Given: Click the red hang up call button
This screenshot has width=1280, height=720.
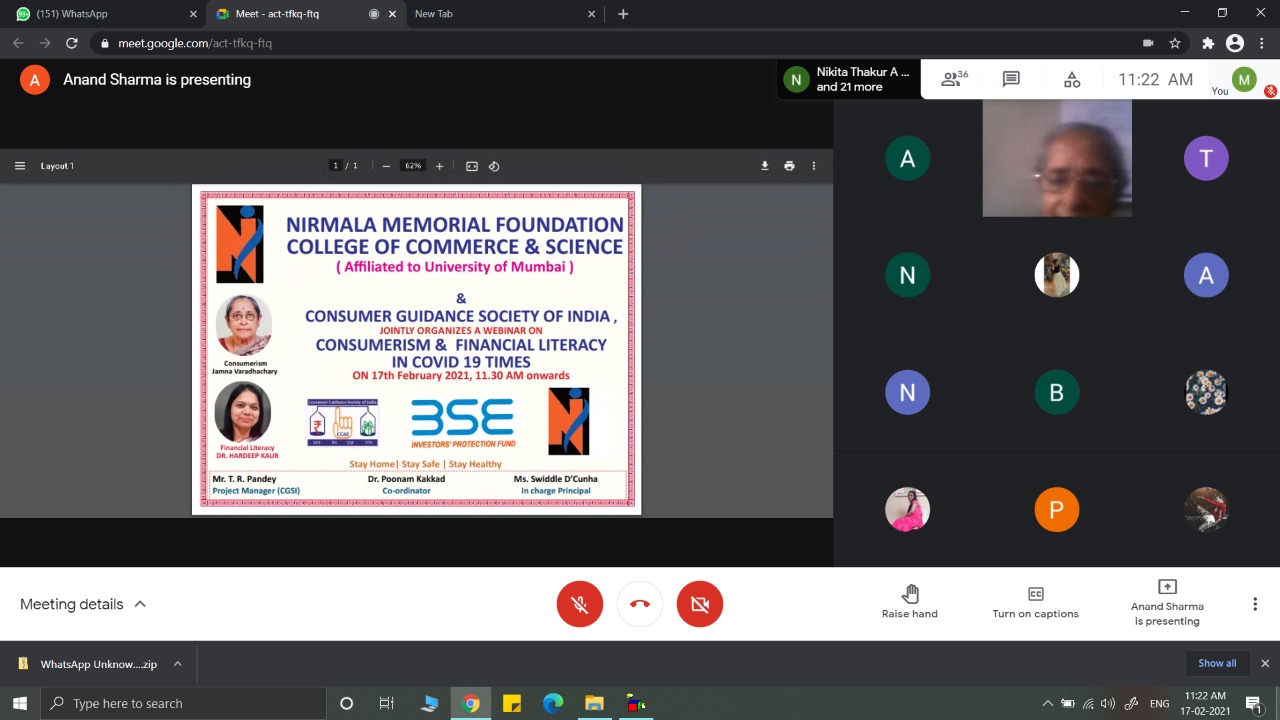Looking at the screenshot, I should click(640, 604).
